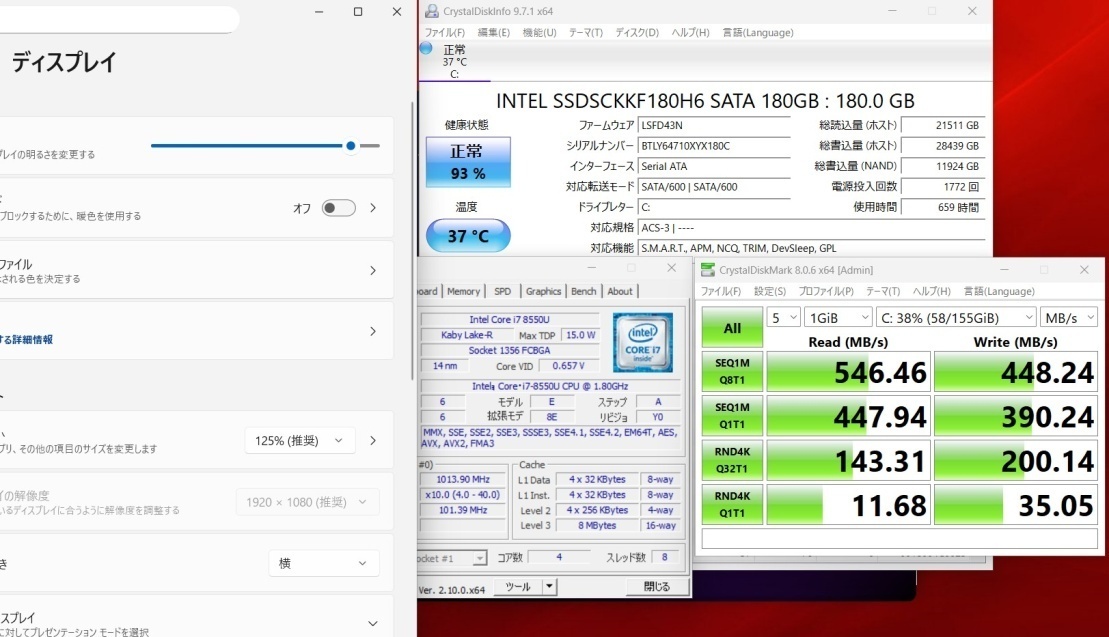Open 機能(U) menu in CrystalDiskInfo
This screenshot has width=1109, height=637.
point(539,33)
